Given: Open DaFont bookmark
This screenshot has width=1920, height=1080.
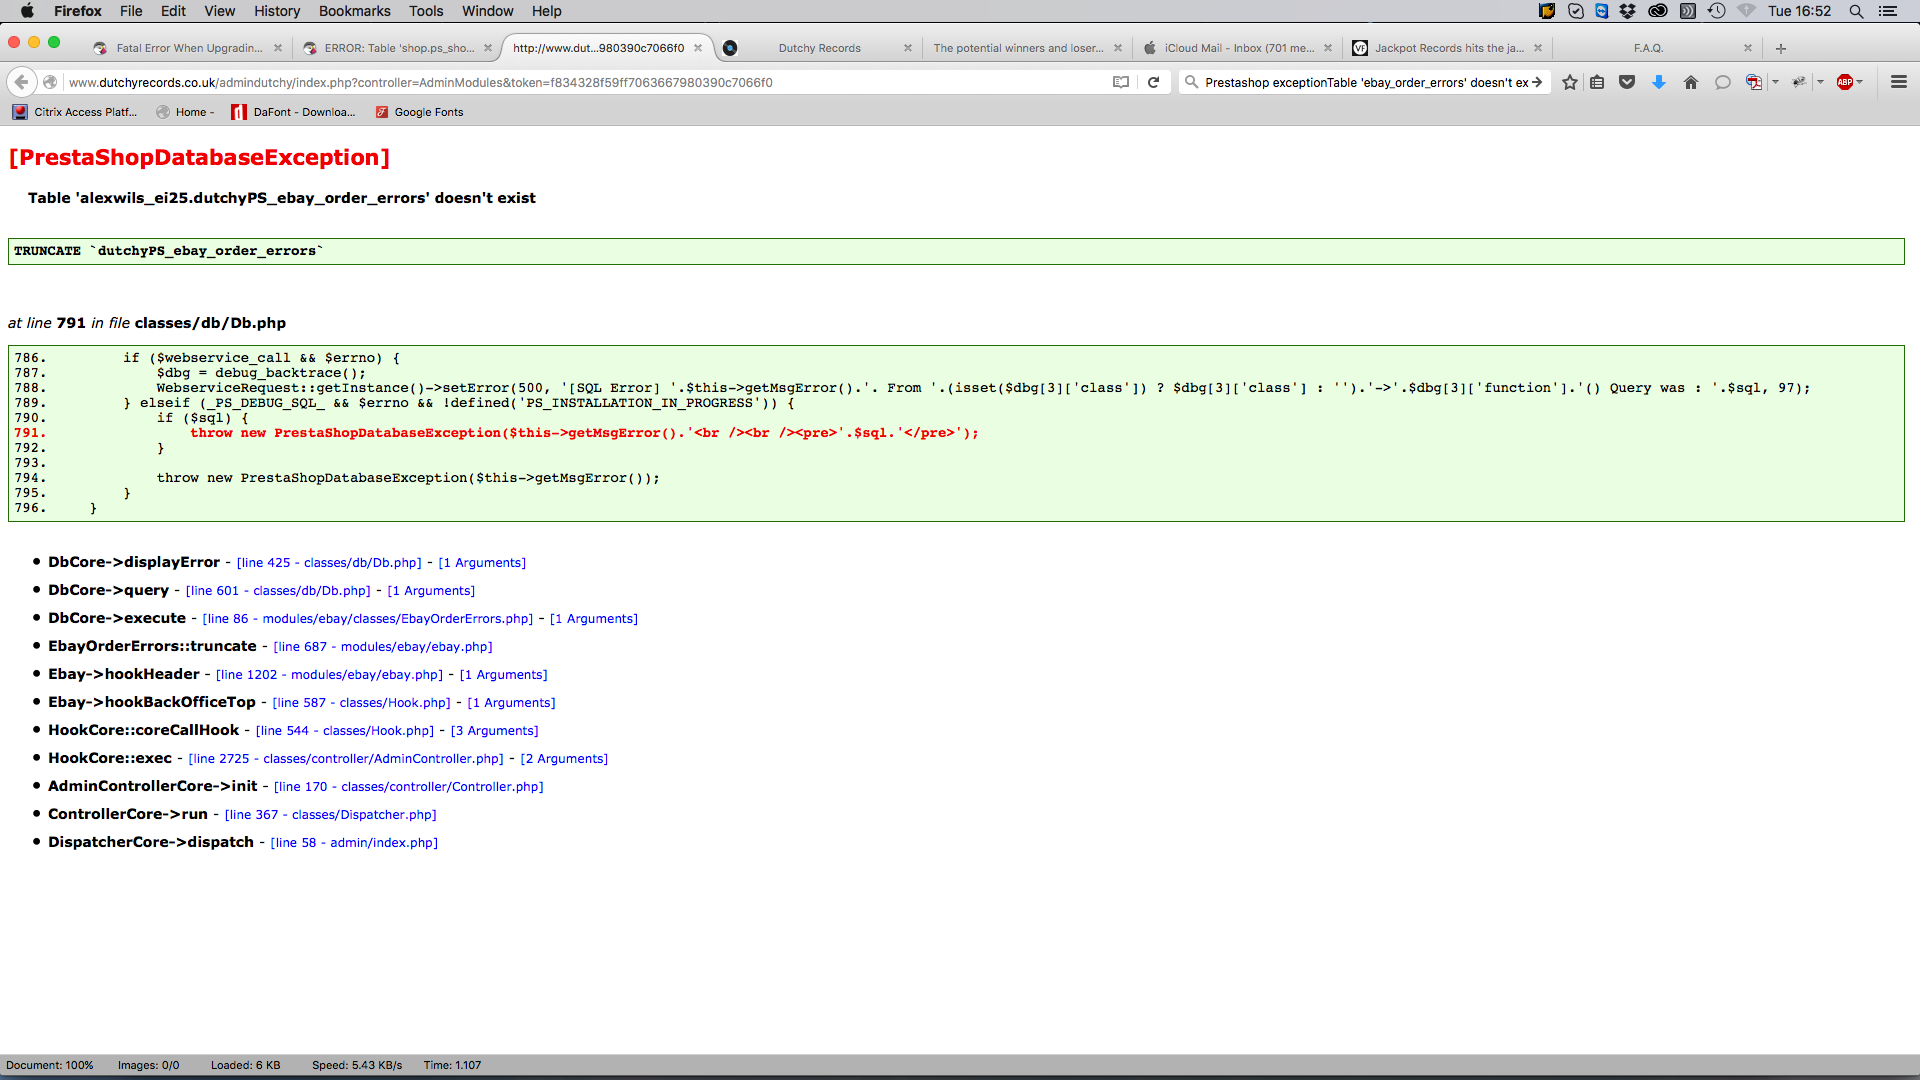Looking at the screenshot, I should 293,112.
